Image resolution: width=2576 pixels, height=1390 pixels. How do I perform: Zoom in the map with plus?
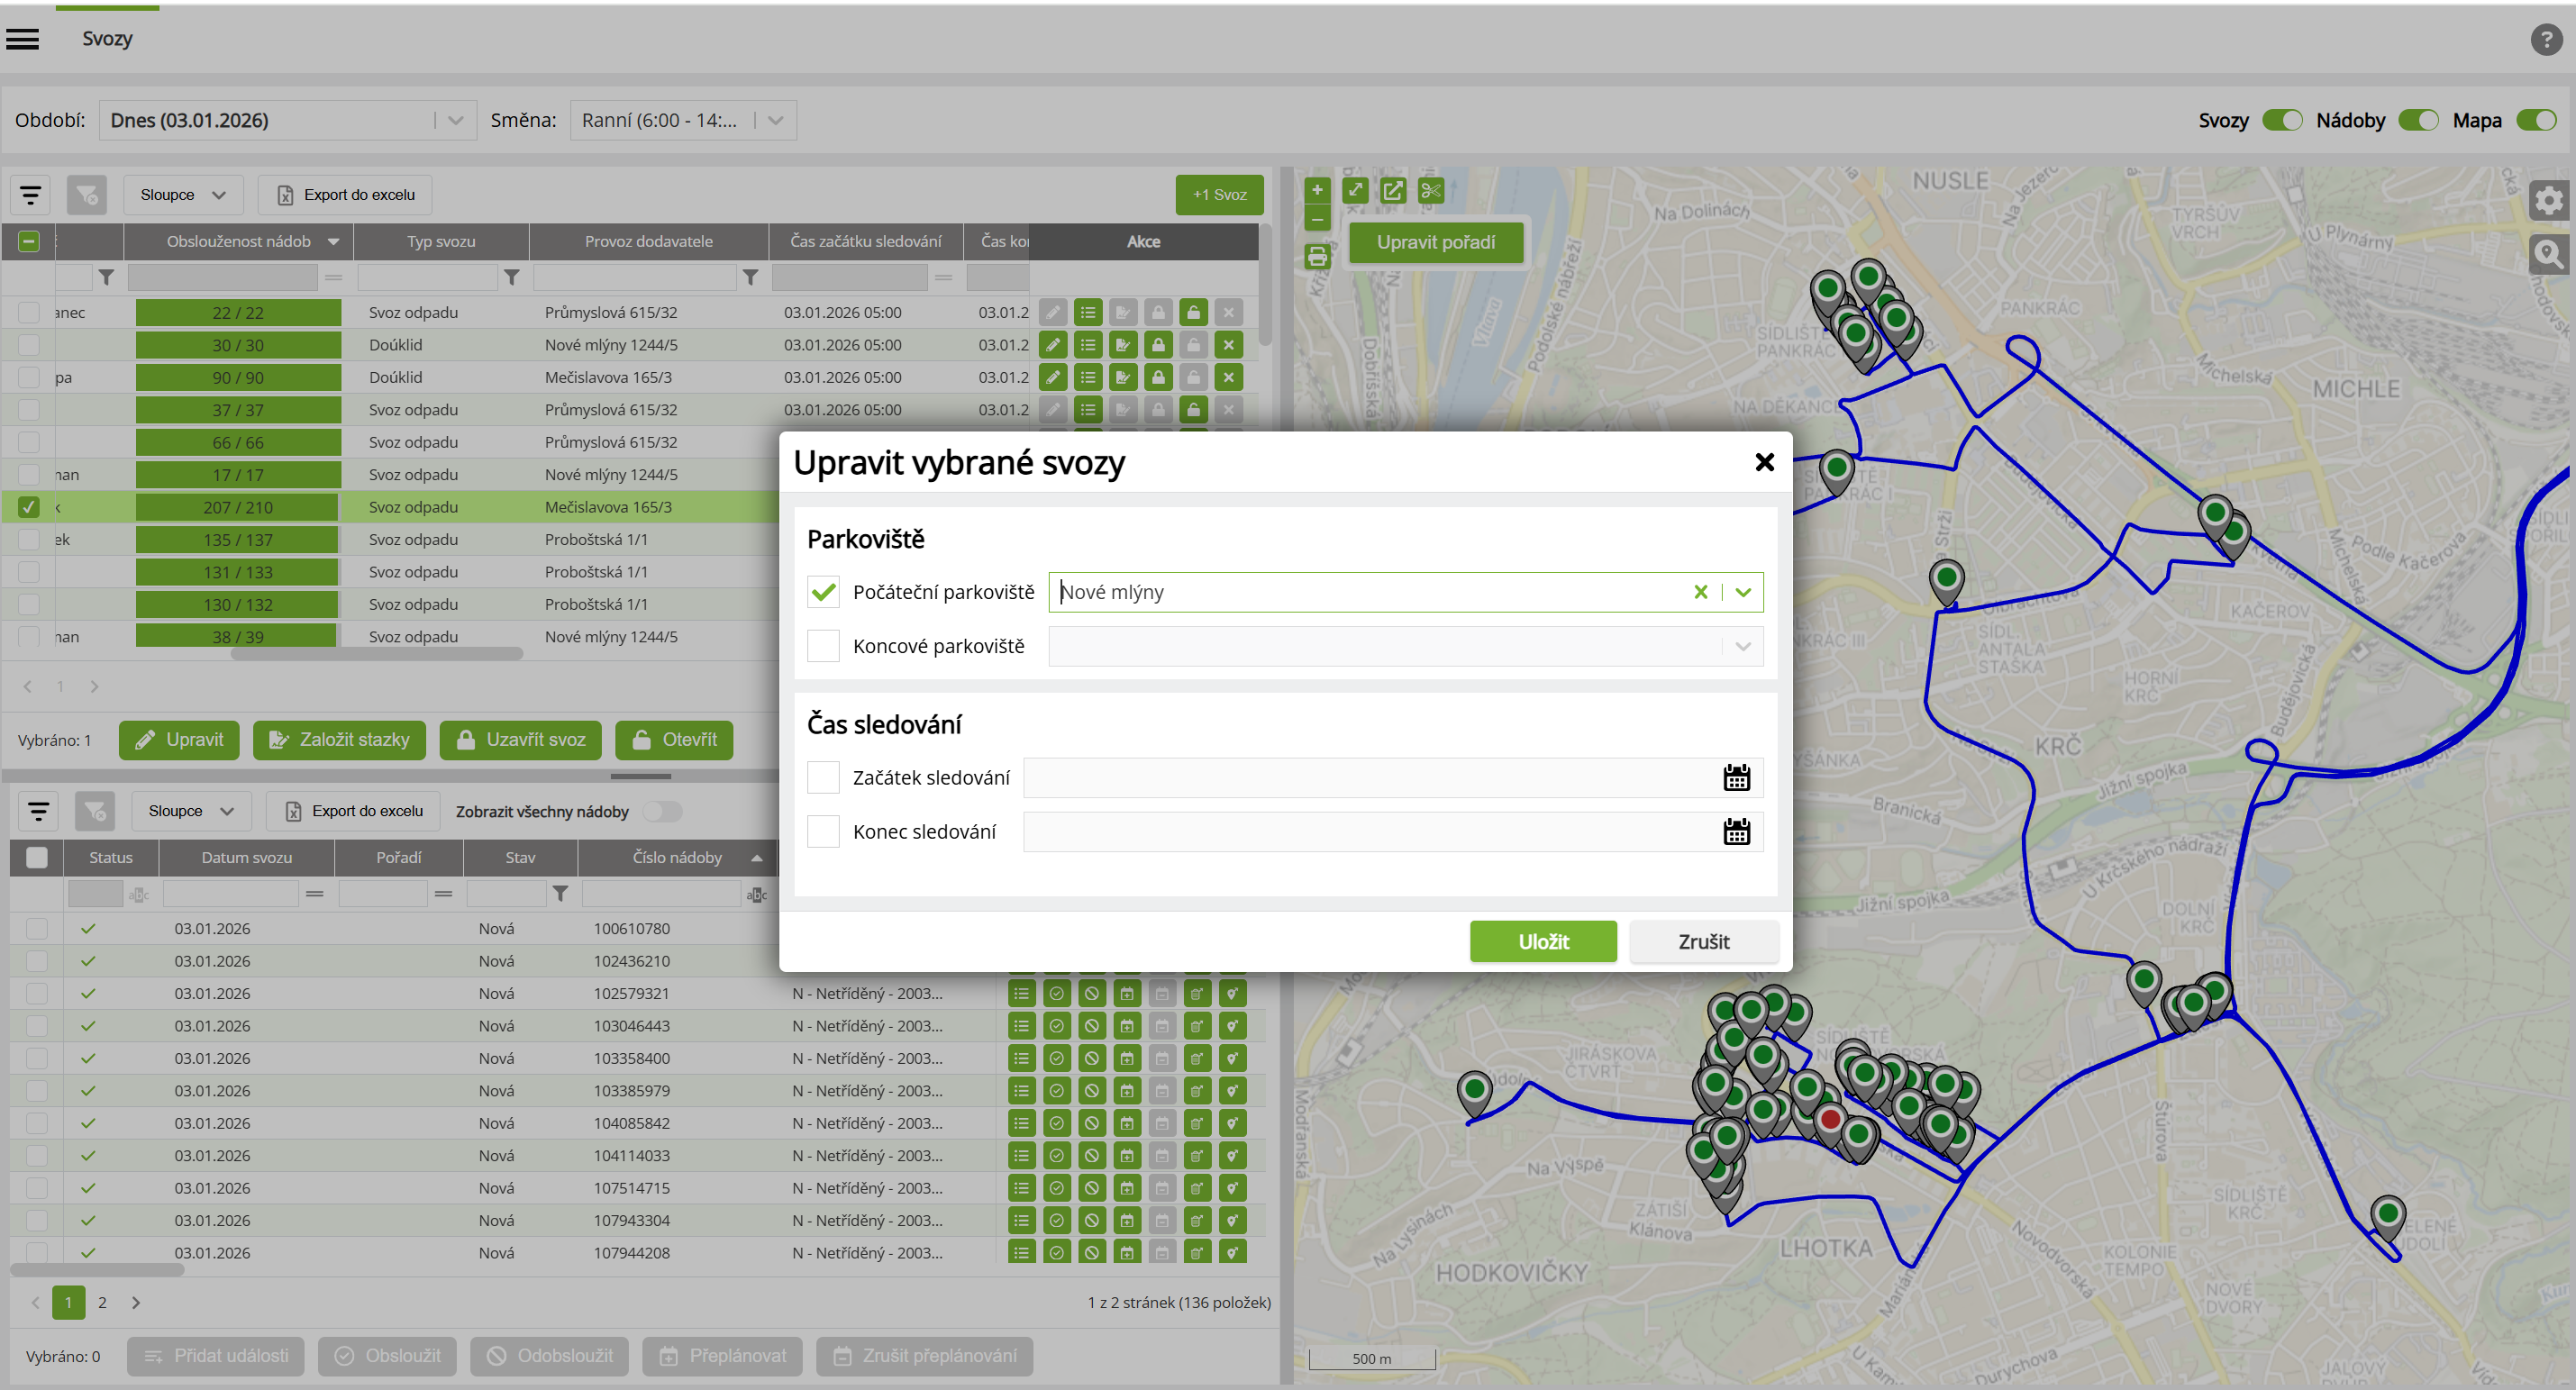tap(1317, 190)
